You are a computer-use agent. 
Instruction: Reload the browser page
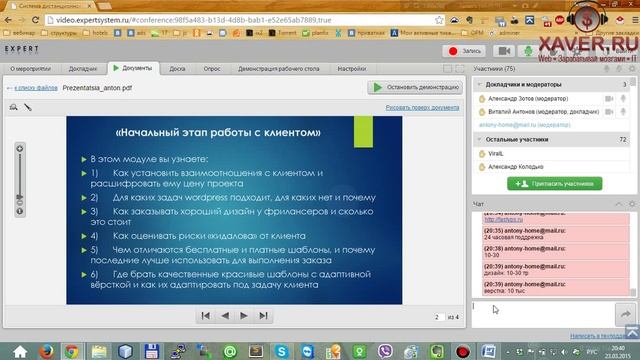[x=36, y=20]
